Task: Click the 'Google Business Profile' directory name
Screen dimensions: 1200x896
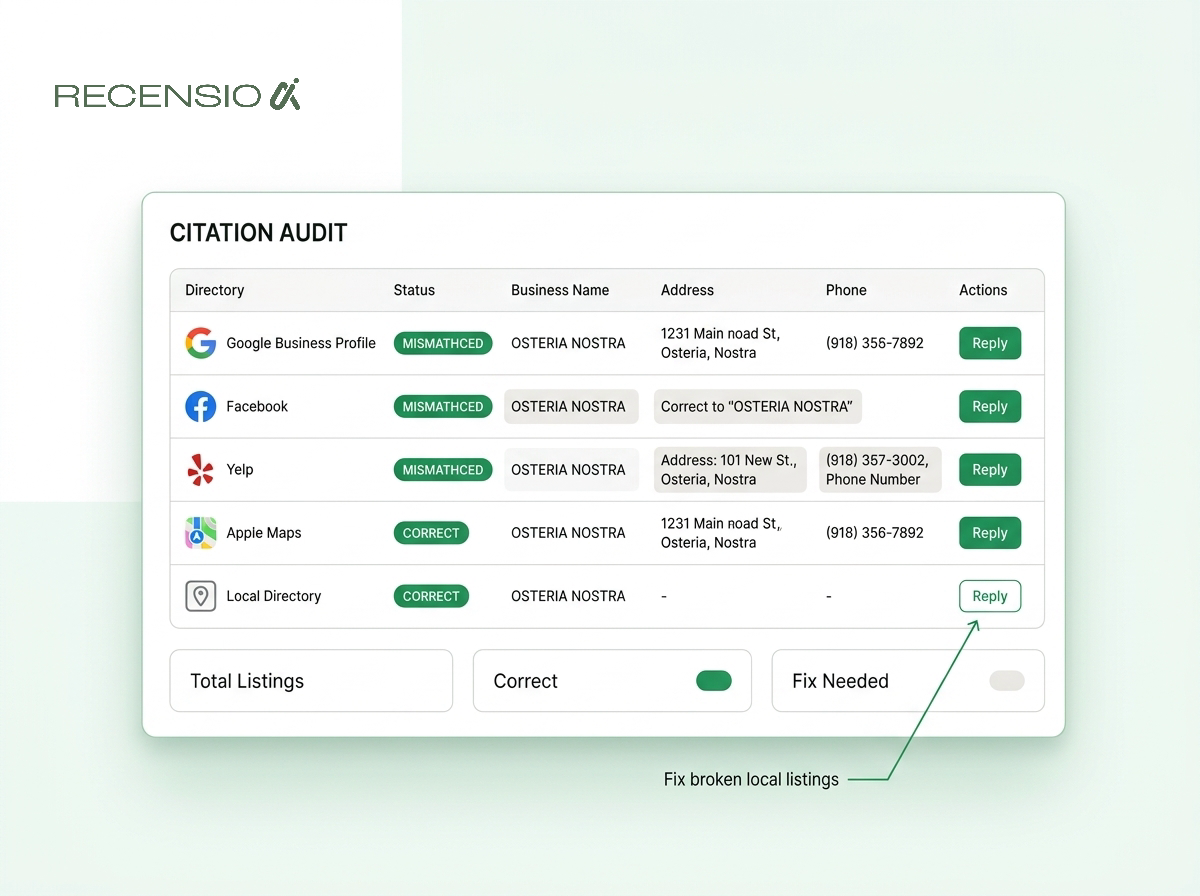Action: tap(301, 343)
